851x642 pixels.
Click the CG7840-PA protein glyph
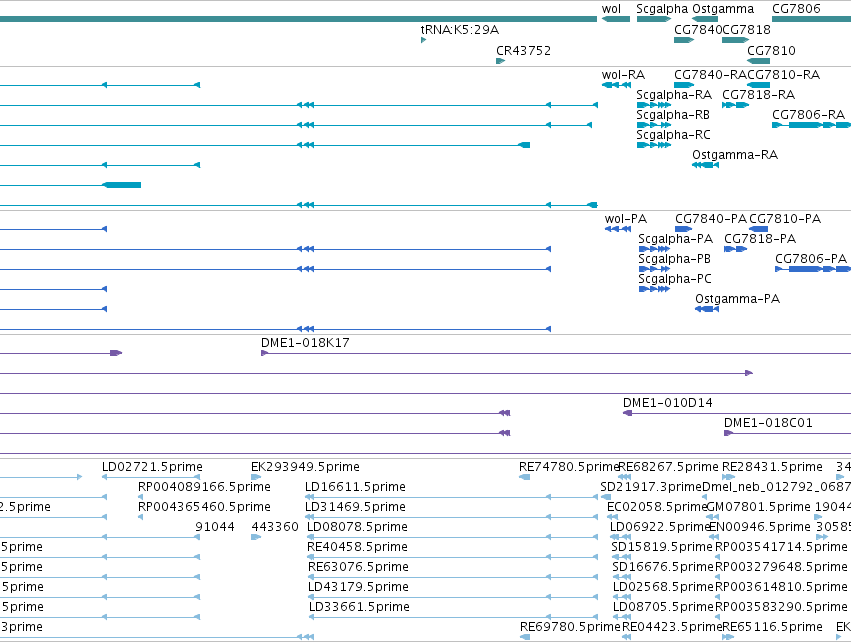coord(683,229)
